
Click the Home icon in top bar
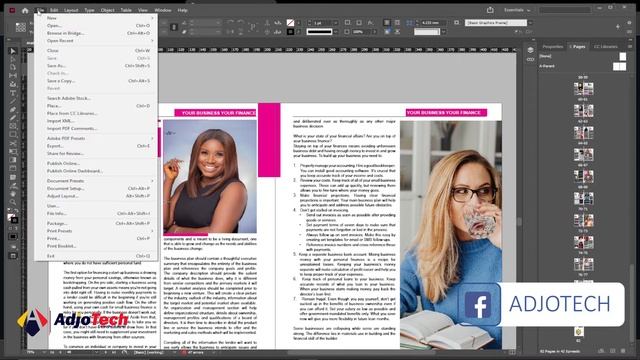click(25, 10)
